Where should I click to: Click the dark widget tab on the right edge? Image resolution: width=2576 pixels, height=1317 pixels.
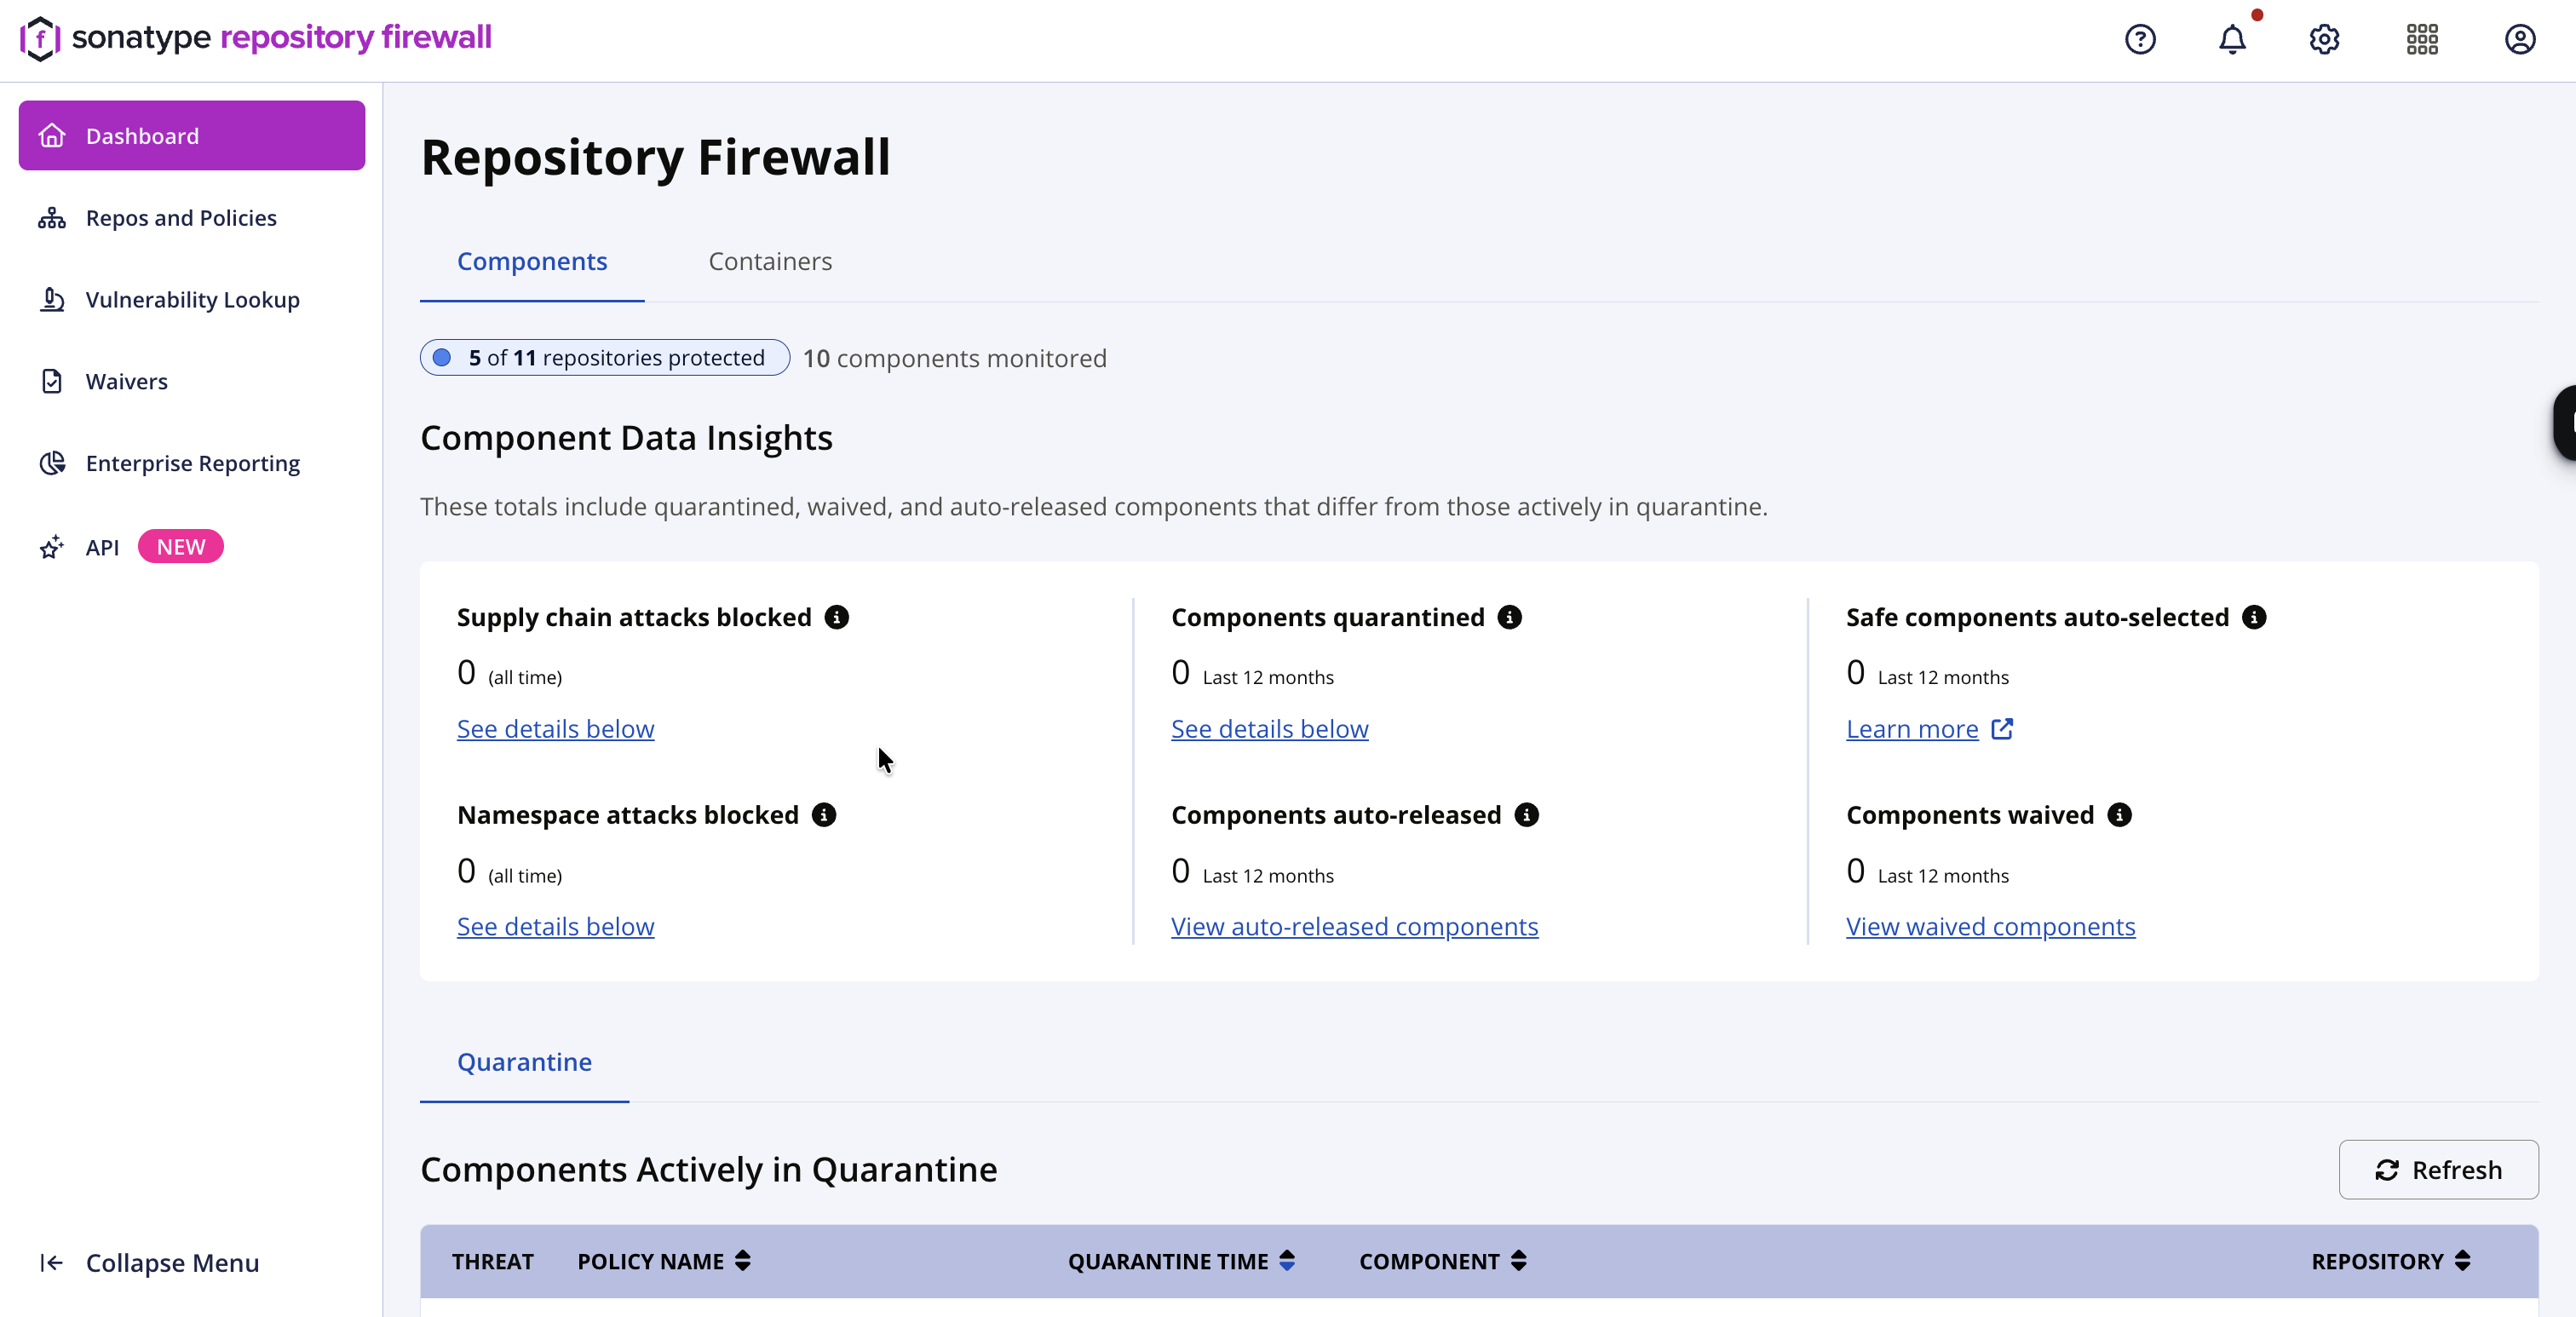coord(2565,423)
